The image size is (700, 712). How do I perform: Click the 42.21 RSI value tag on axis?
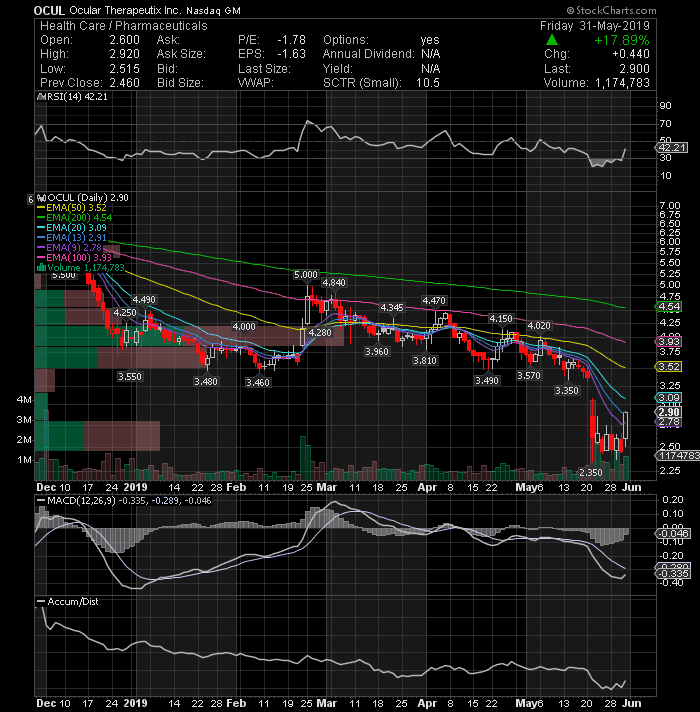coord(672,148)
